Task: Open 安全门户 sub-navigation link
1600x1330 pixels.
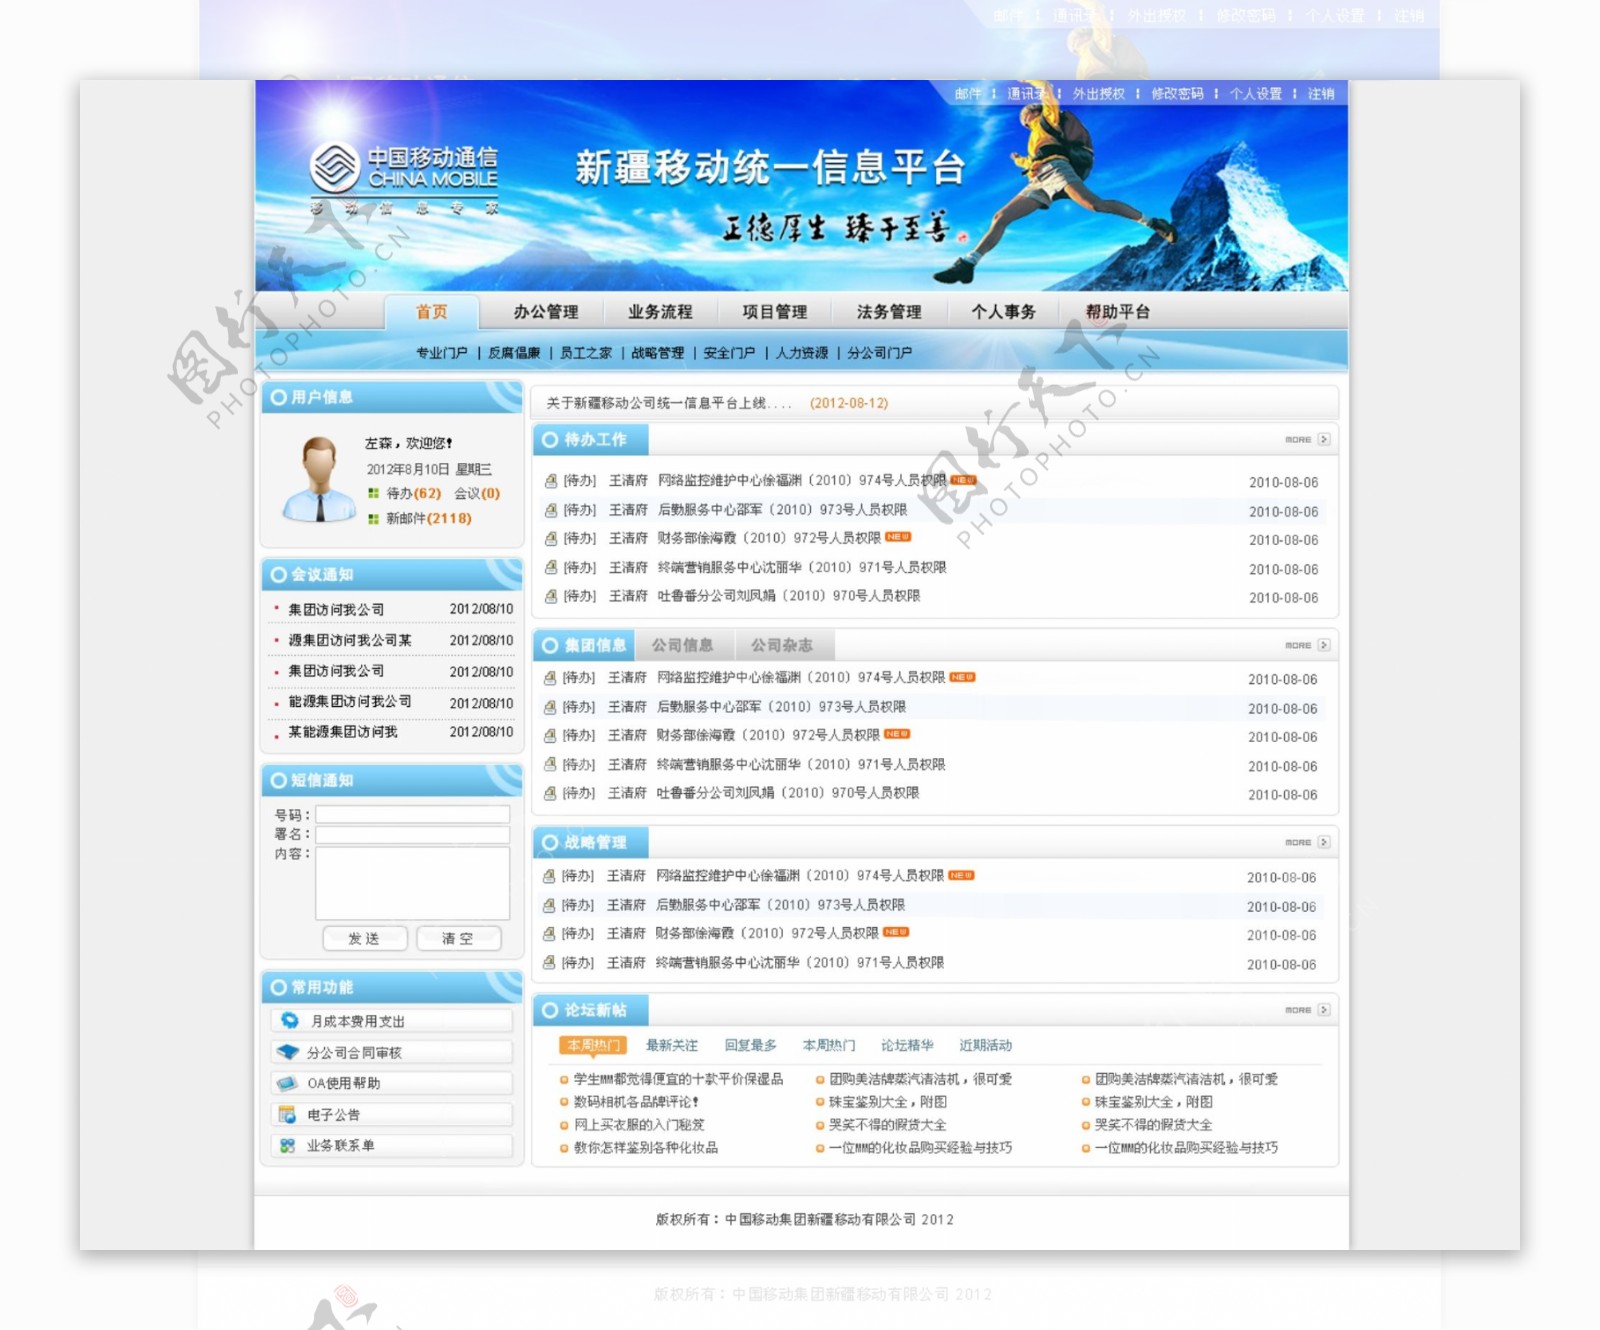Action: pyautogui.click(x=730, y=353)
